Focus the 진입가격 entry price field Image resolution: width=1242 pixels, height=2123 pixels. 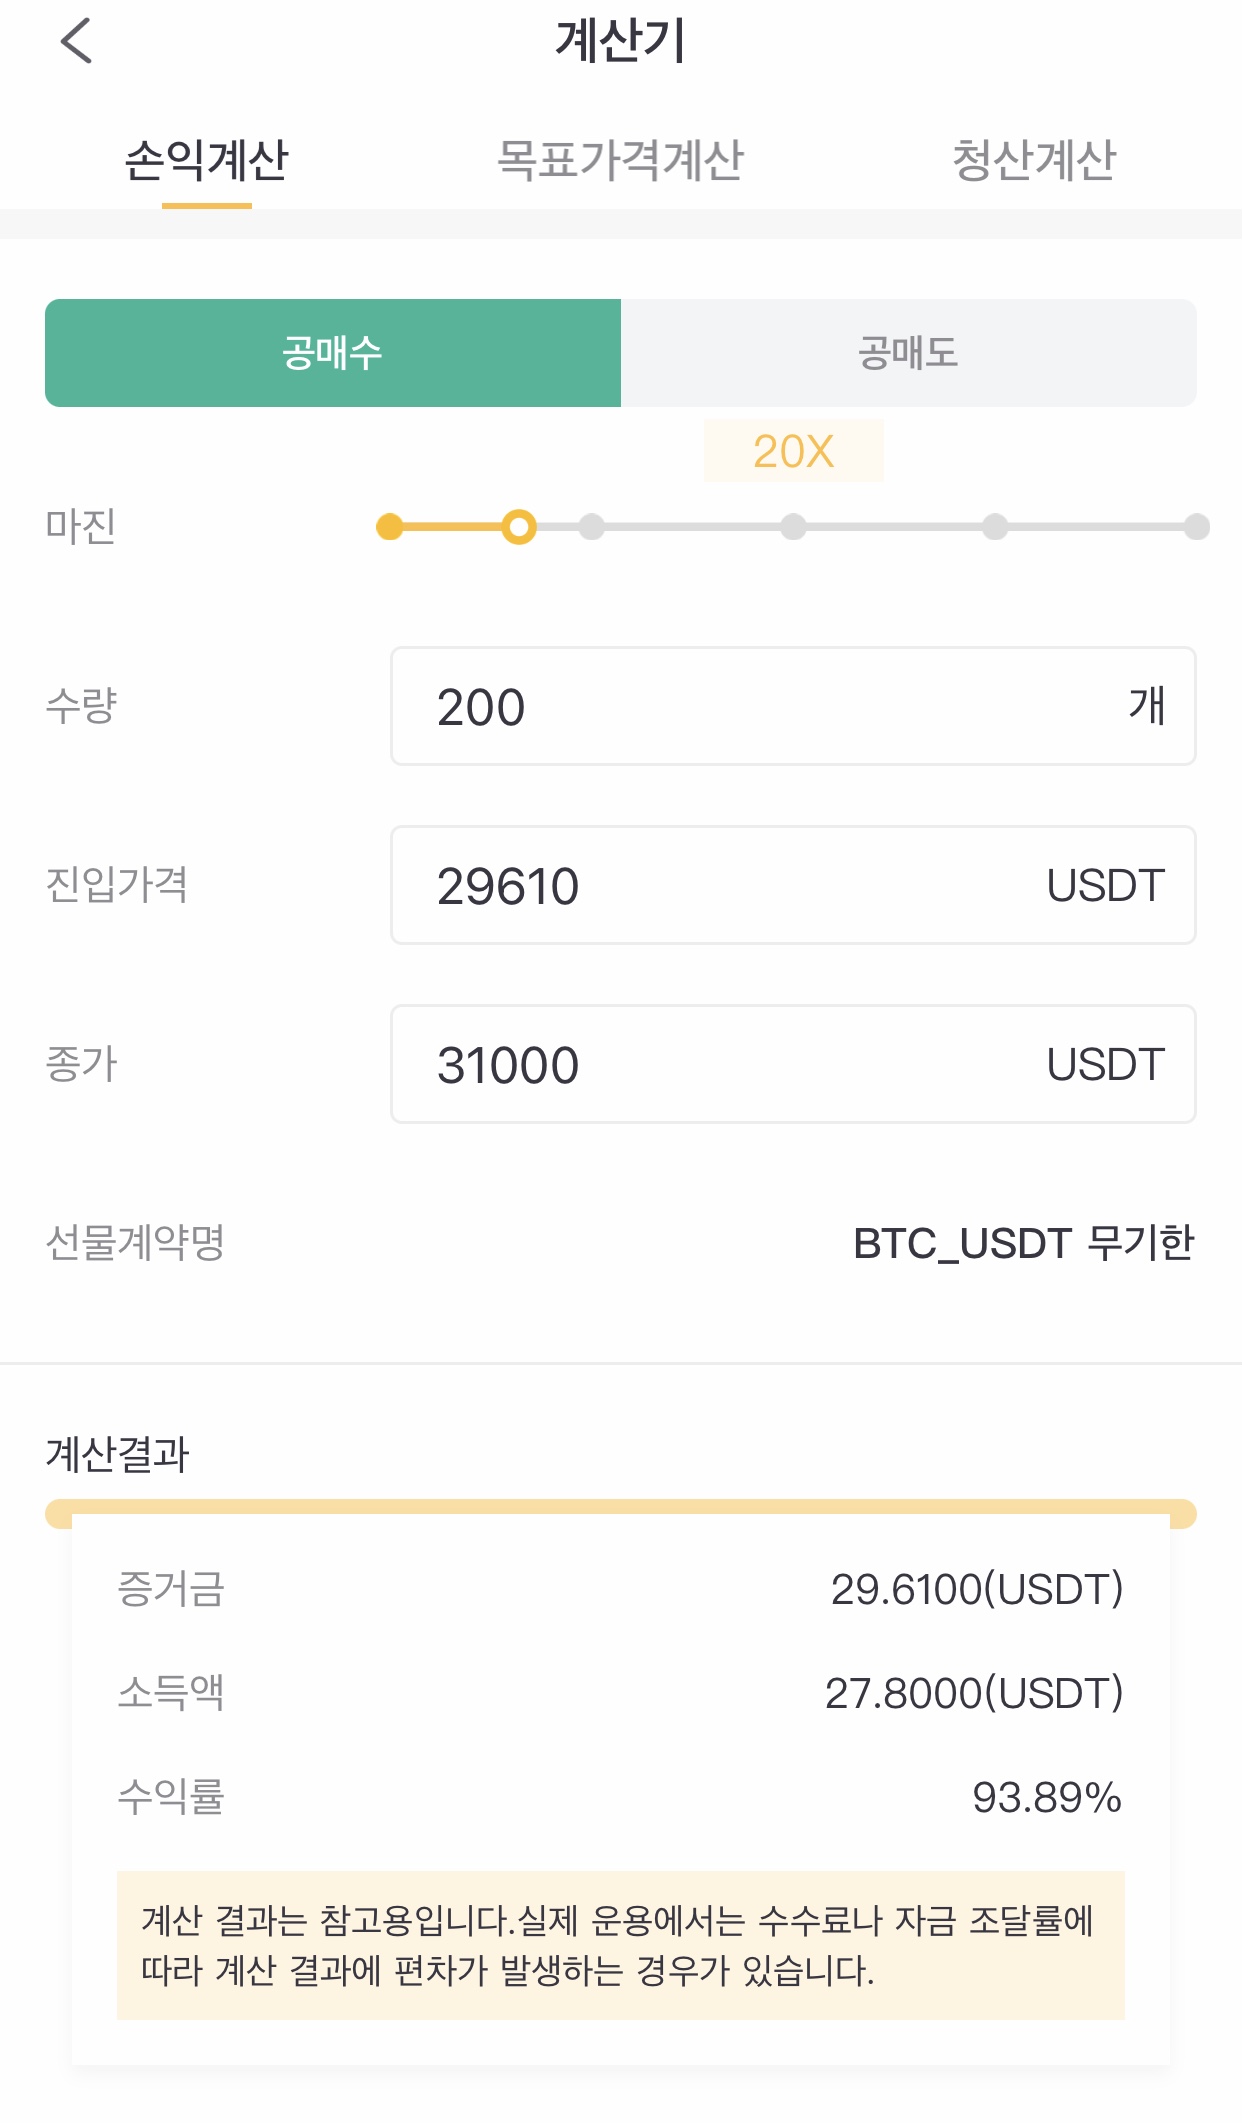click(793, 885)
